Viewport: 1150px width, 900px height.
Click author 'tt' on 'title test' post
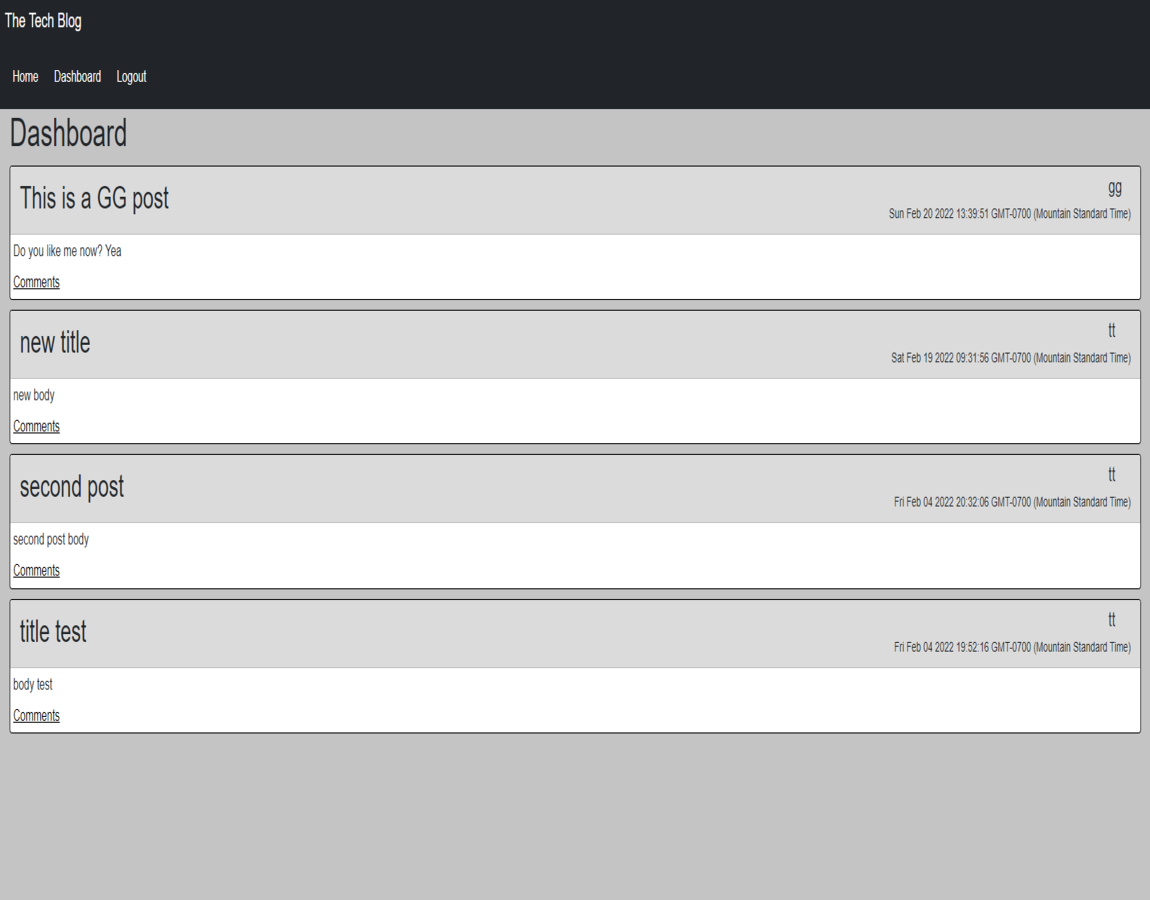click(1112, 620)
